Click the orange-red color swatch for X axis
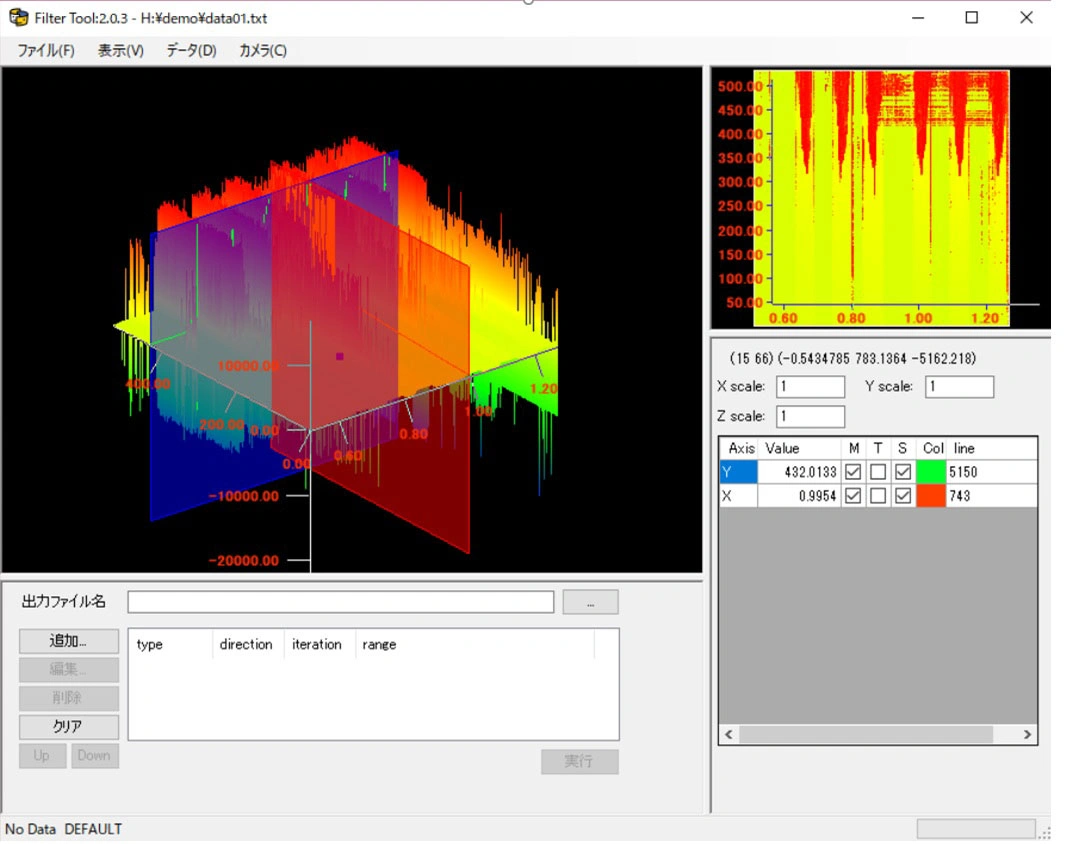 pyautogui.click(x=931, y=495)
